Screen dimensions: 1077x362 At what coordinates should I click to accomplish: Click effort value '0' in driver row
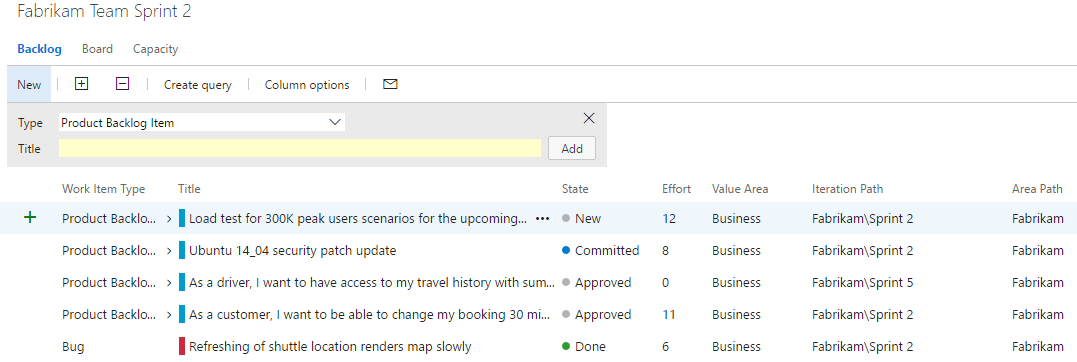pyautogui.click(x=666, y=282)
